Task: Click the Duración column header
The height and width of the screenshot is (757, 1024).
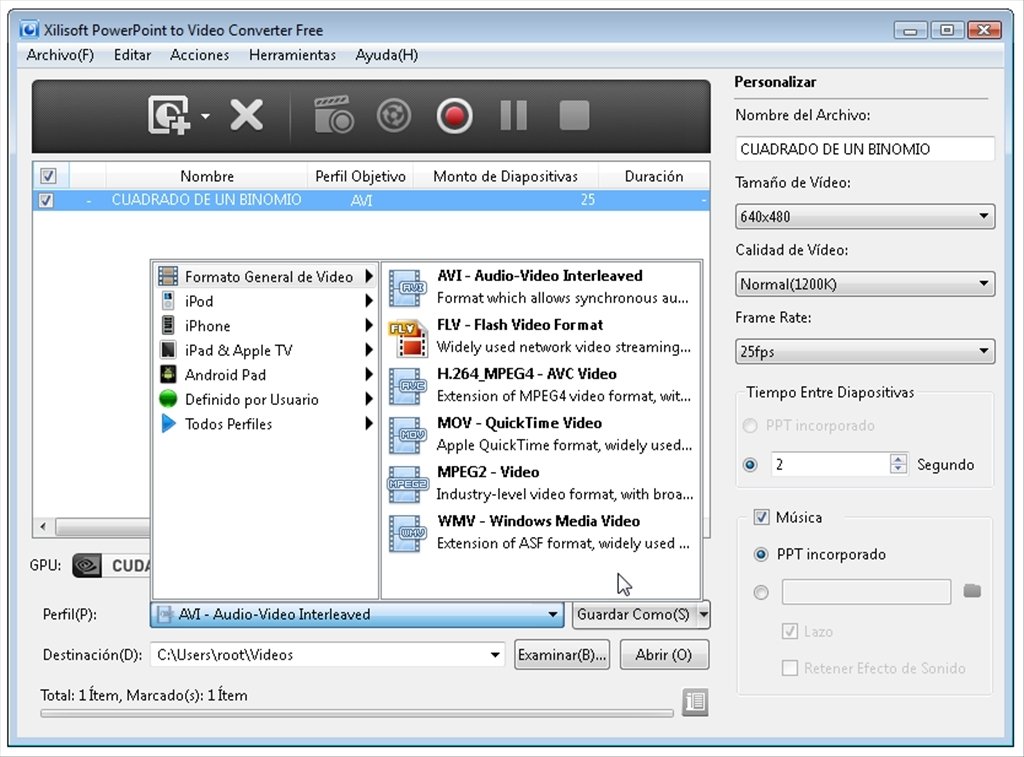Action: [654, 176]
